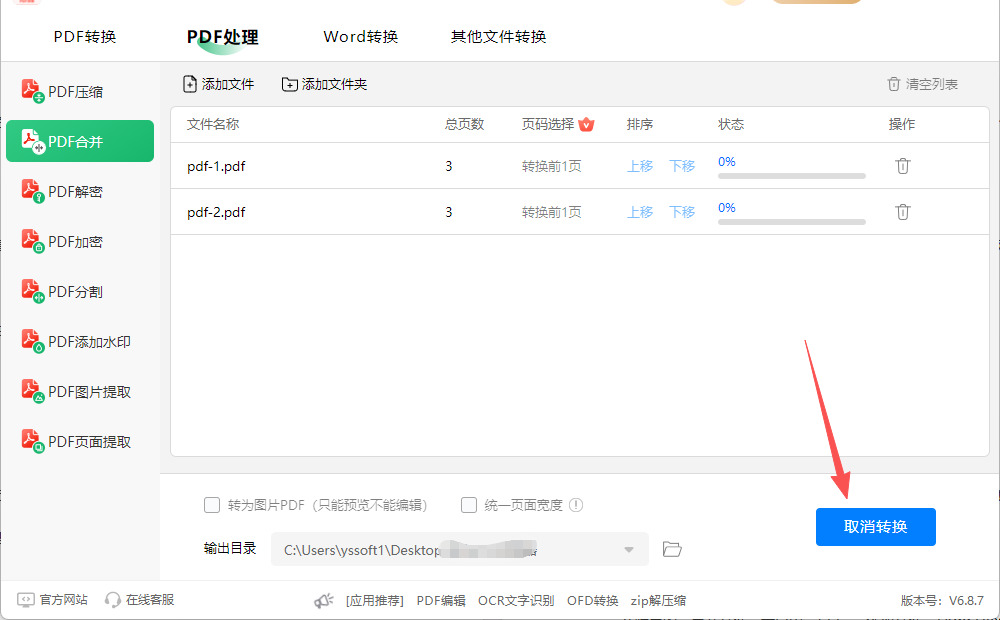This screenshot has width=1000, height=620.
Task: Delete pdf-1.pdf using its trash icon
Action: coord(902,166)
